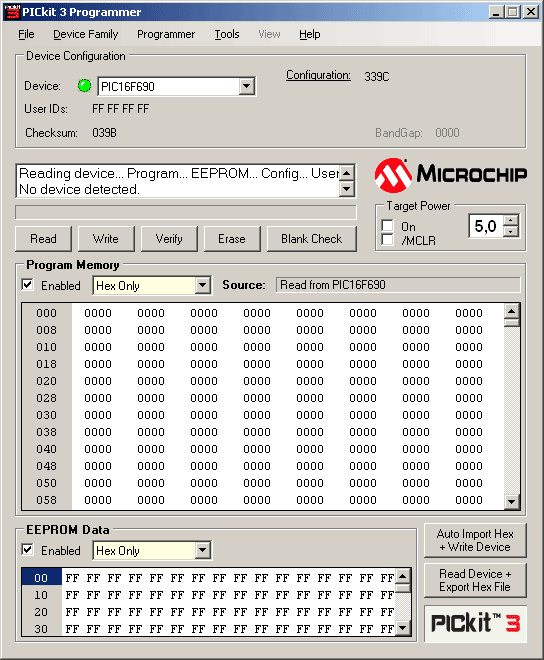The width and height of the screenshot is (544, 660).
Task: Select Program Memory address row 030
Action: (46, 415)
